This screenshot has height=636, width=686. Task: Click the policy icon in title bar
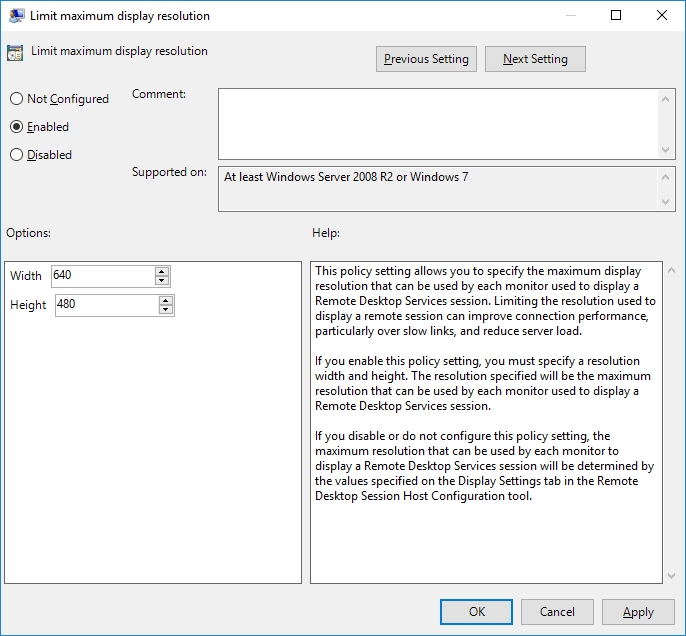coord(17,16)
